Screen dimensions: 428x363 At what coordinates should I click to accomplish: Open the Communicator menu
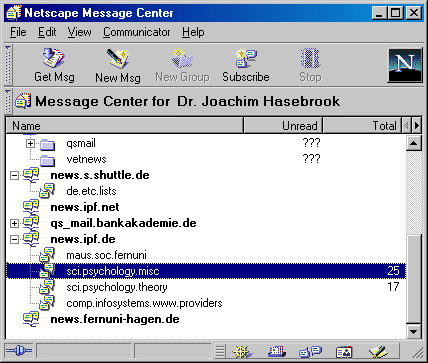[137, 32]
